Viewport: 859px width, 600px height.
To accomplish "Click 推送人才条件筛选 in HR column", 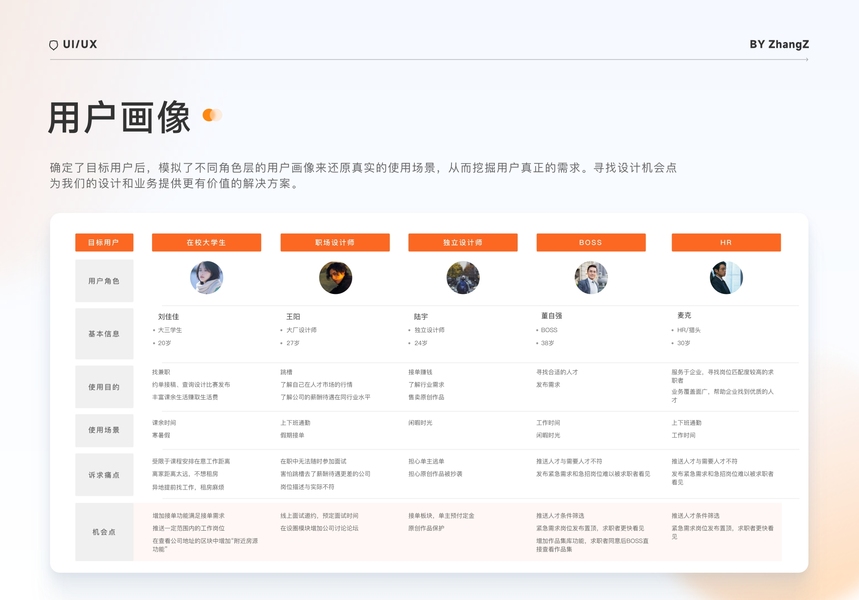I will point(696,516).
